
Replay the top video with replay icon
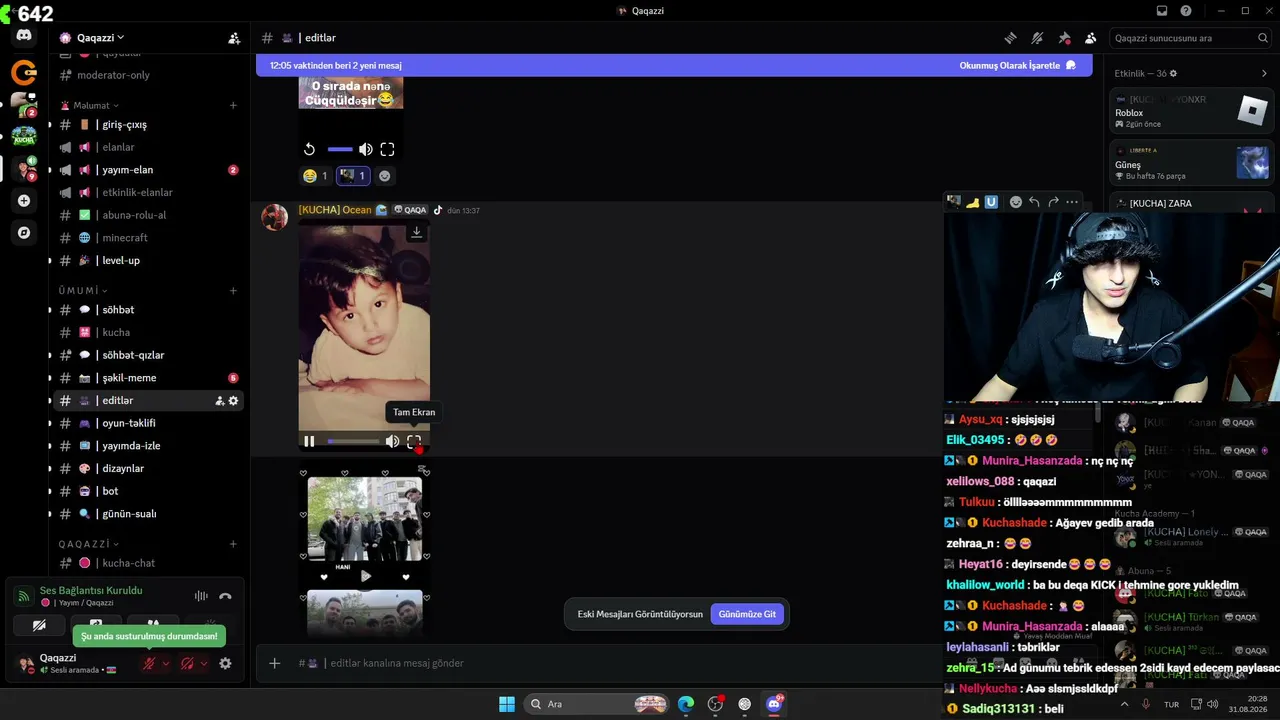point(309,149)
